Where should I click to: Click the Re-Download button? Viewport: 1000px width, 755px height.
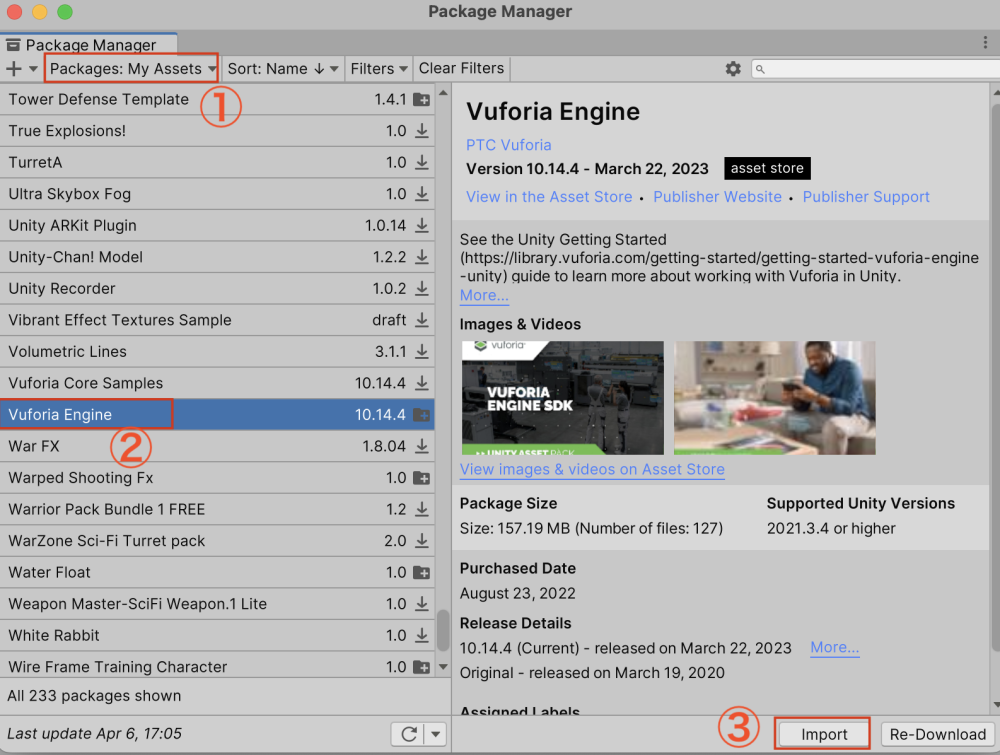tap(937, 734)
